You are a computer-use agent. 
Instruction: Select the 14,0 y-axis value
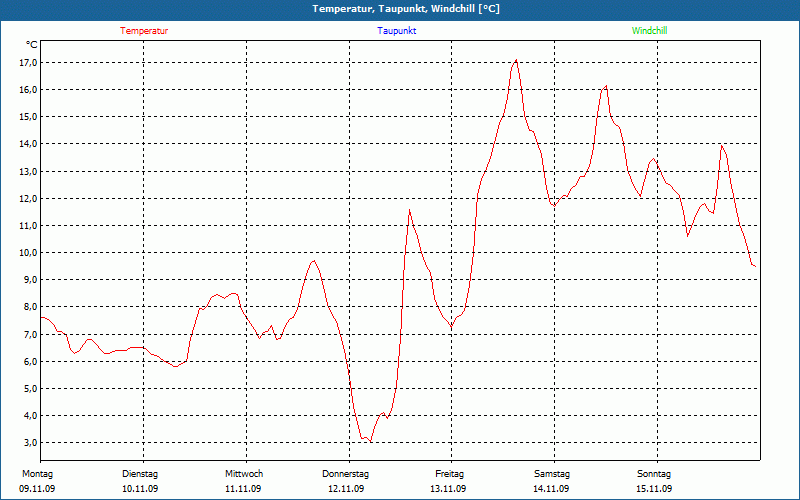pyautogui.click(x=28, y=144)
